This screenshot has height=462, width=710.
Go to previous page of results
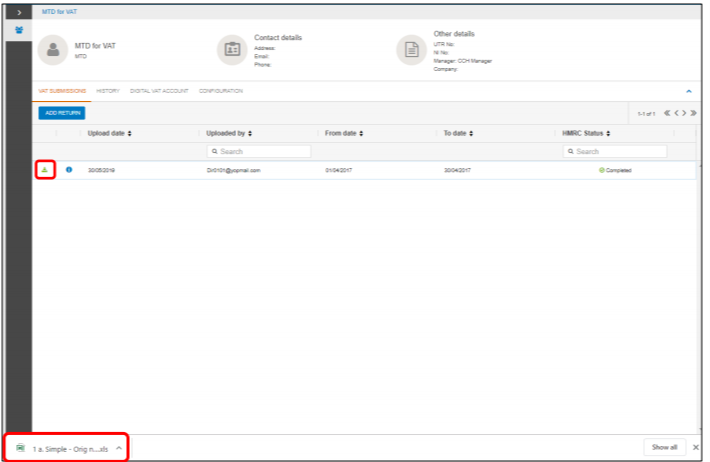(x=676, y=113)
